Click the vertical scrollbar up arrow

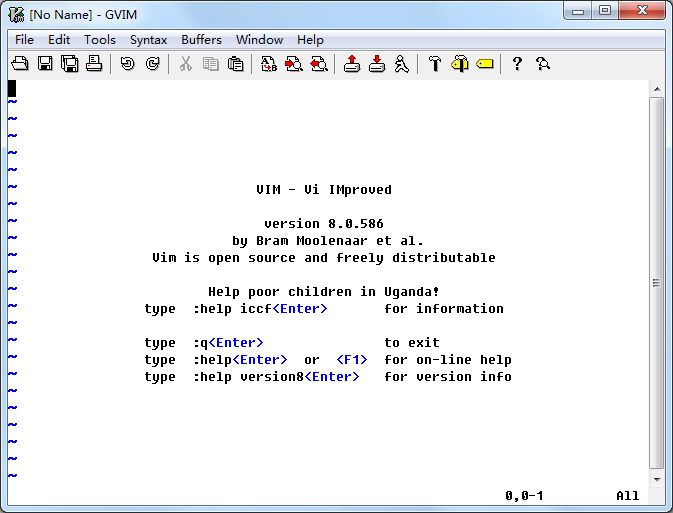click(657, 89)
